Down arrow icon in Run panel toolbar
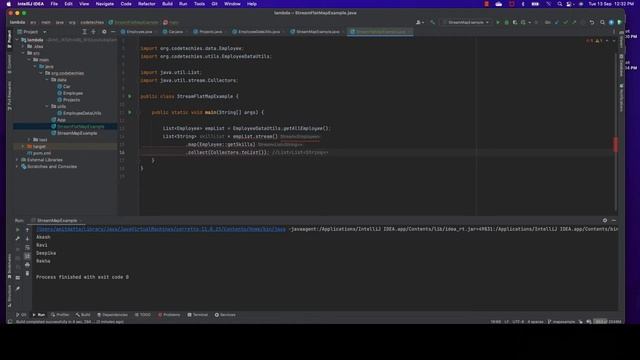 (x=27, y=238)
